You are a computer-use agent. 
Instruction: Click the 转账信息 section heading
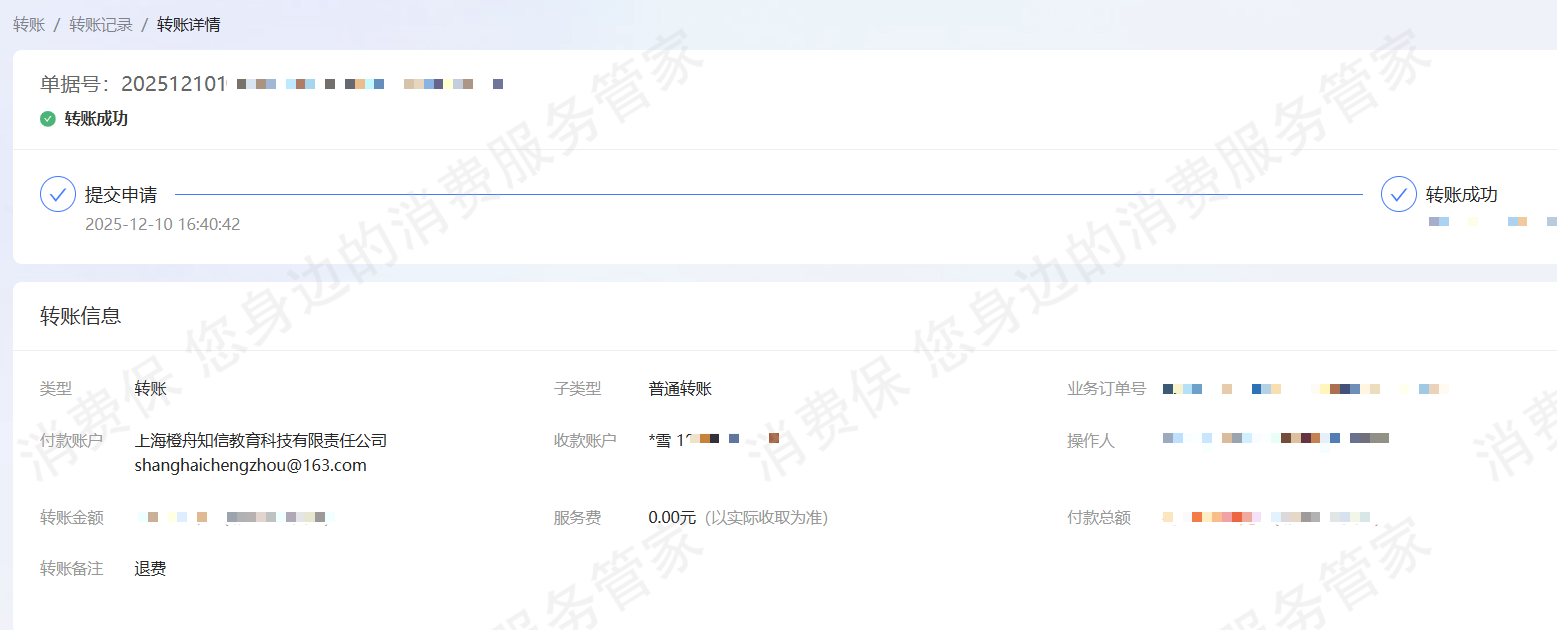tap(81, 317)
